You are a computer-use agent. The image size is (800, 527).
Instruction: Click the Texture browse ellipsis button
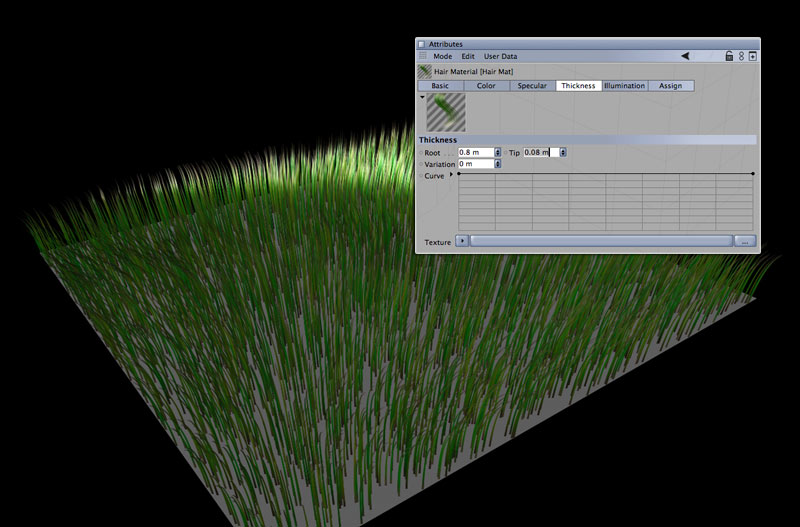click(745, 241)
